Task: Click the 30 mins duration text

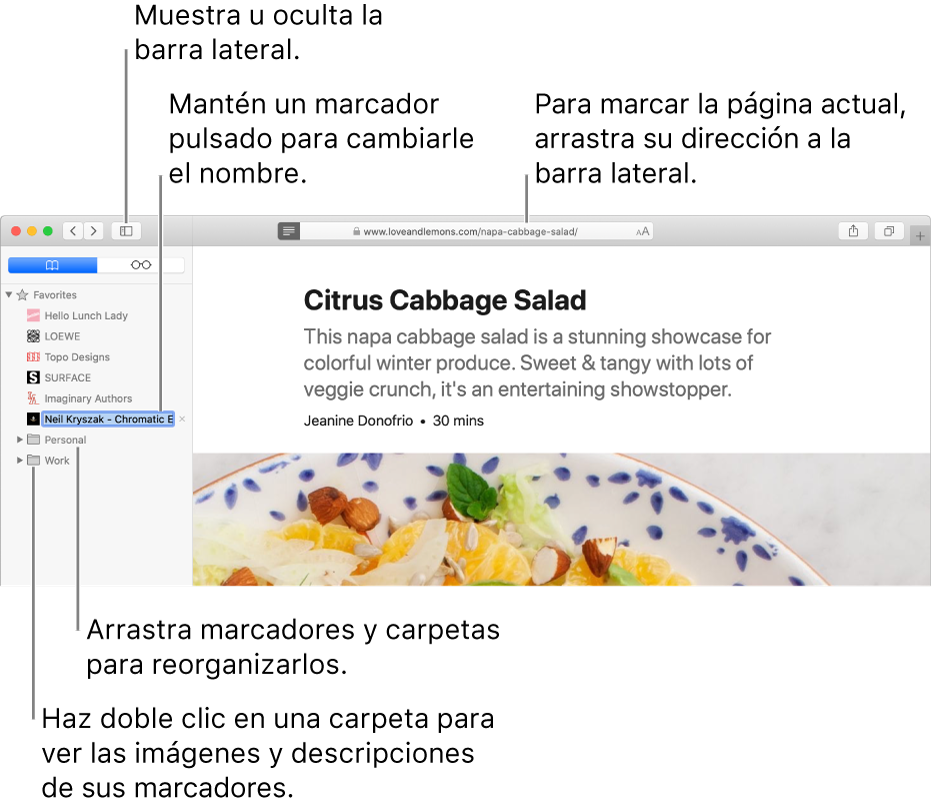Action: click(x=458, y=421)
